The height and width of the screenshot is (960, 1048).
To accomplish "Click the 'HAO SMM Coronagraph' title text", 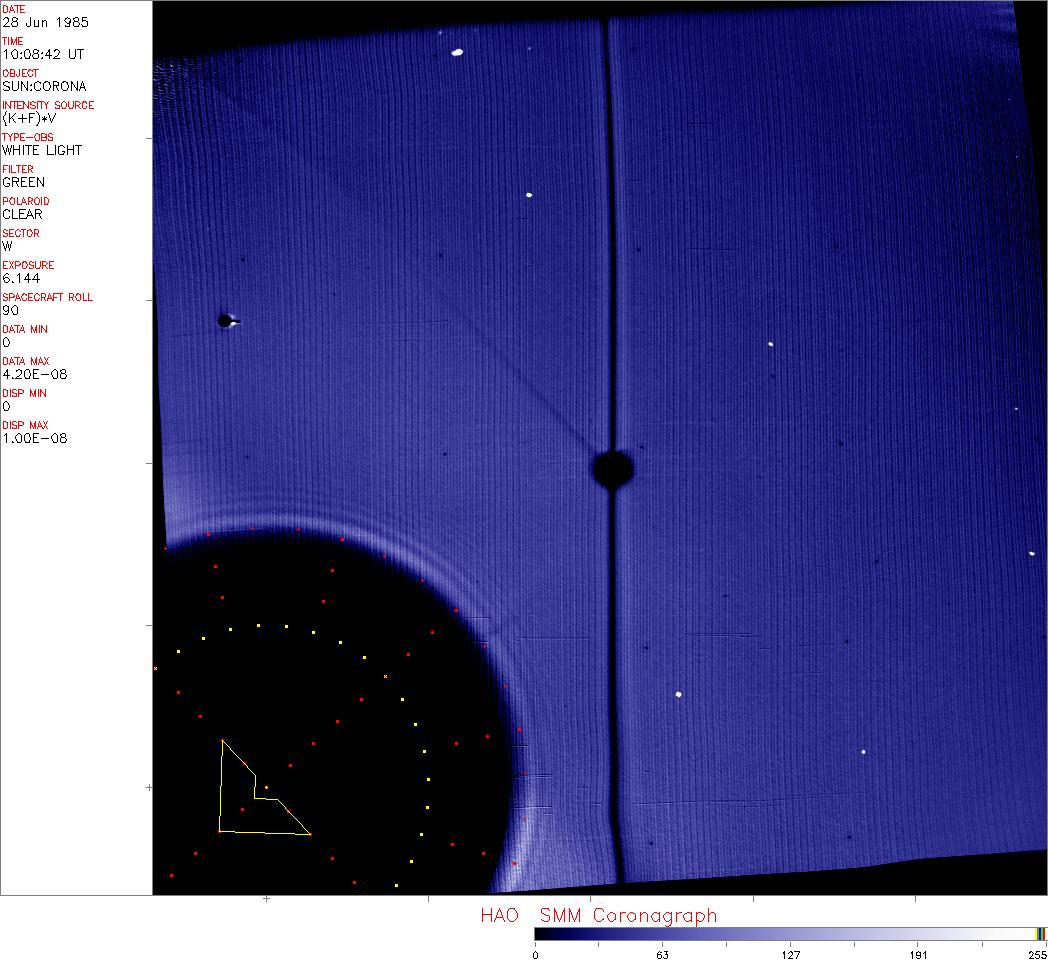I will 598,915.
